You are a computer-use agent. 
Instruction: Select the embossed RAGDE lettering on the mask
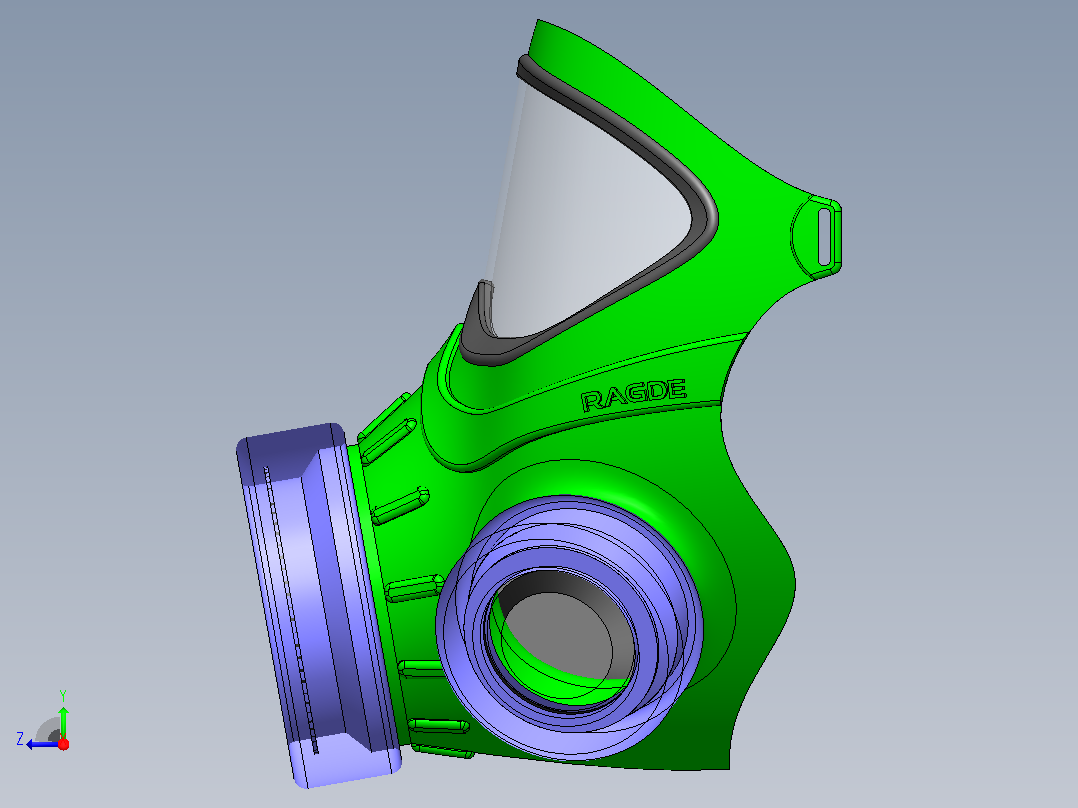(634, 395)
